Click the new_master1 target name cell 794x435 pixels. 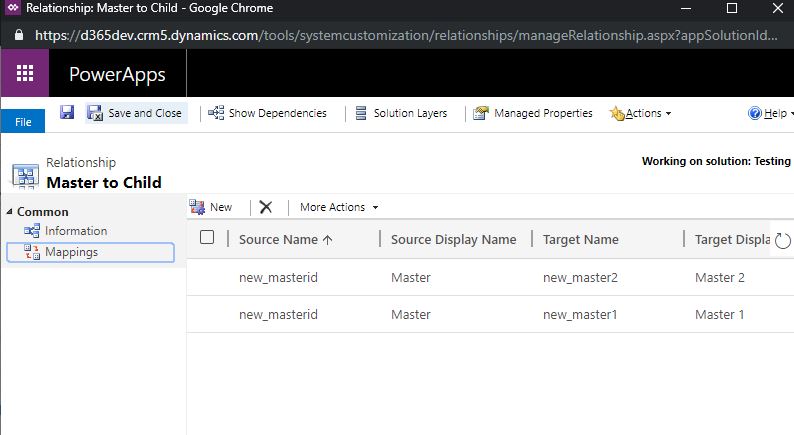pyautogui.click(x=580, y=314)
